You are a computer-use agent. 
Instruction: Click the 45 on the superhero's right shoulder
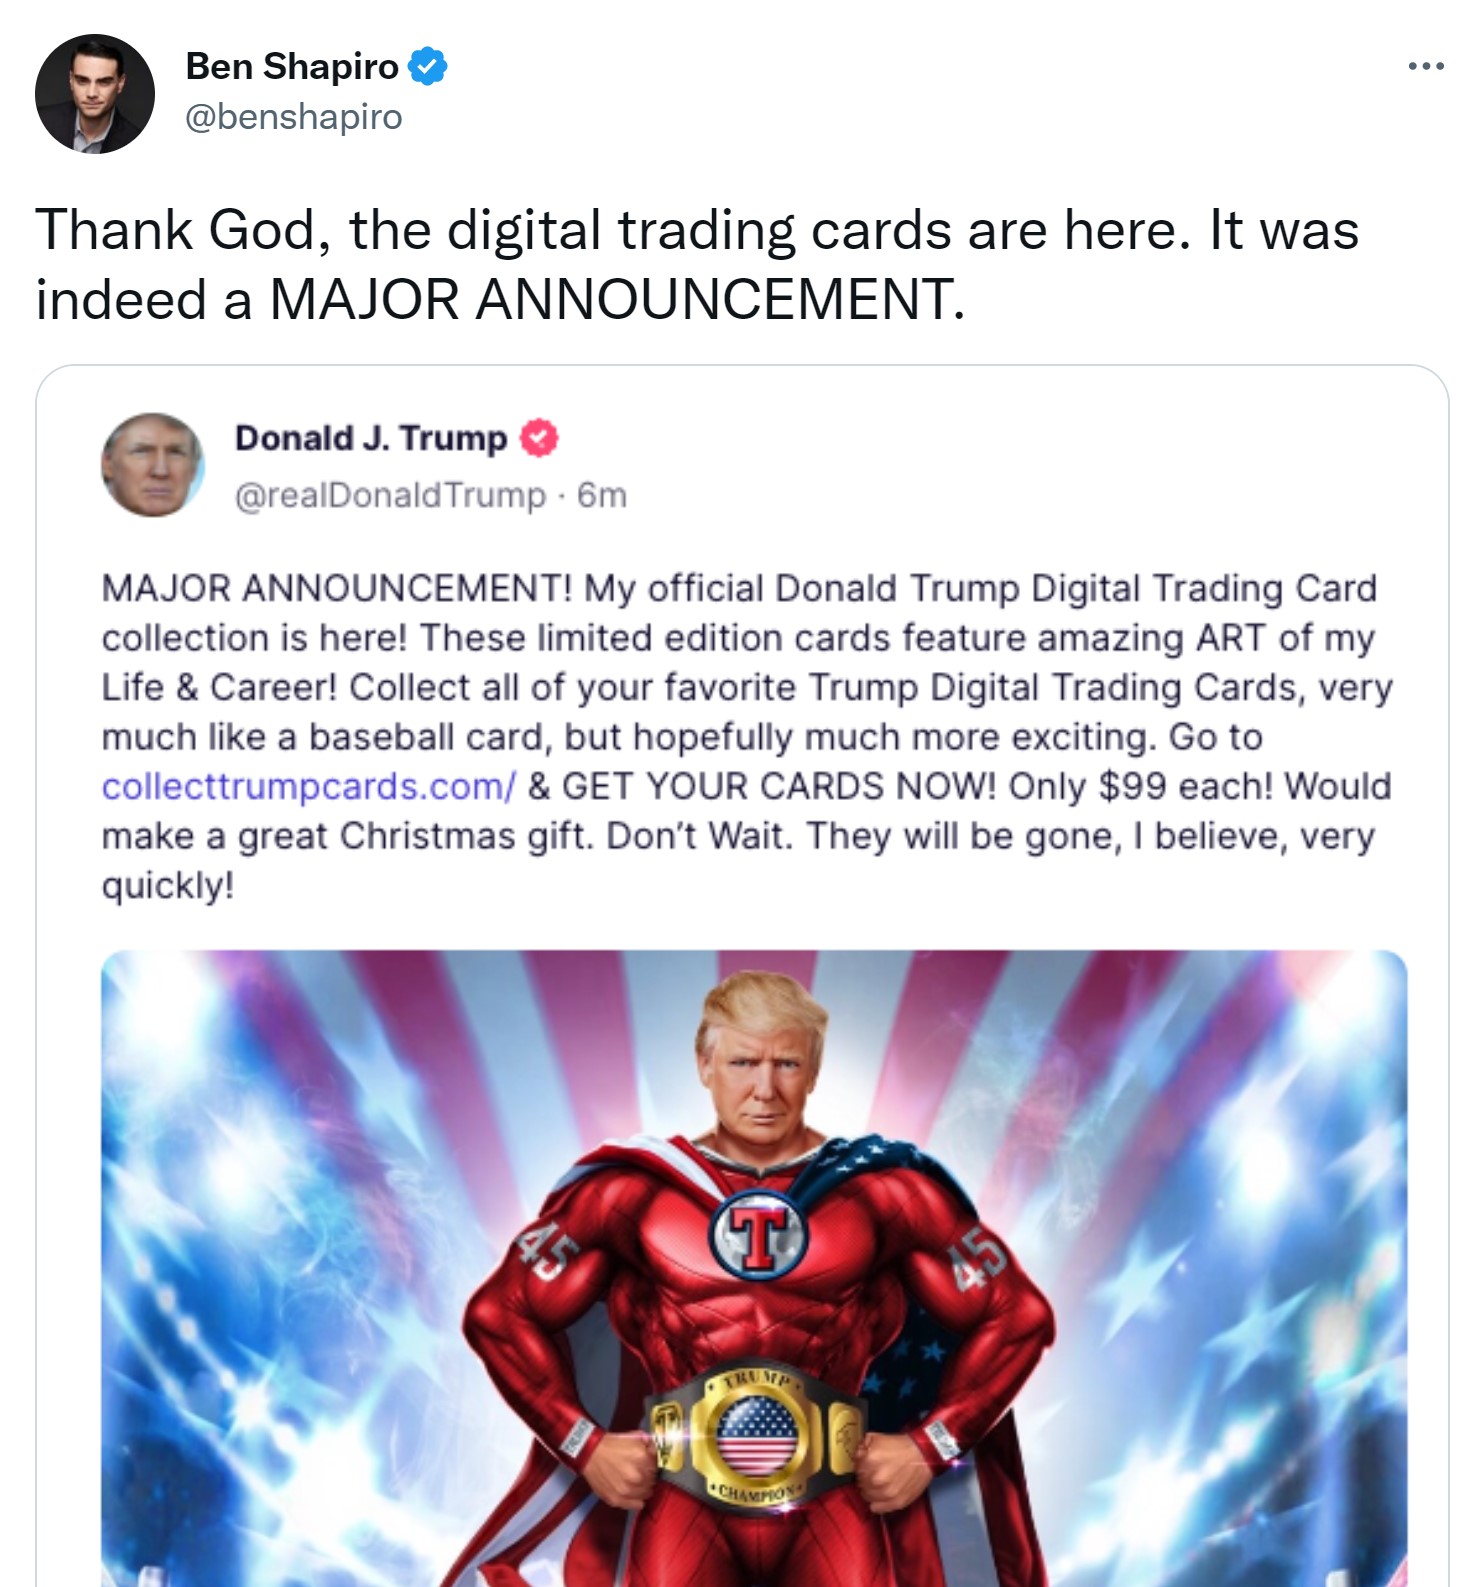548,1254
